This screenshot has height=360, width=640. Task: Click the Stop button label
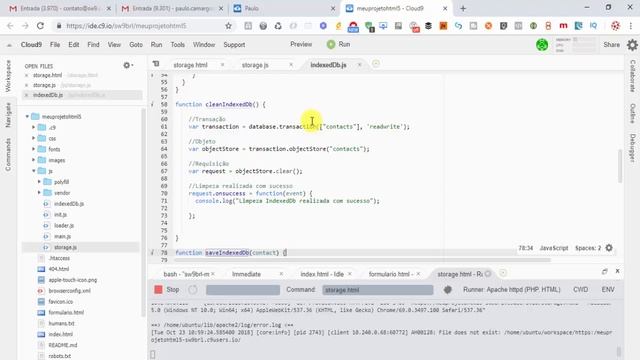coord(173,289)
